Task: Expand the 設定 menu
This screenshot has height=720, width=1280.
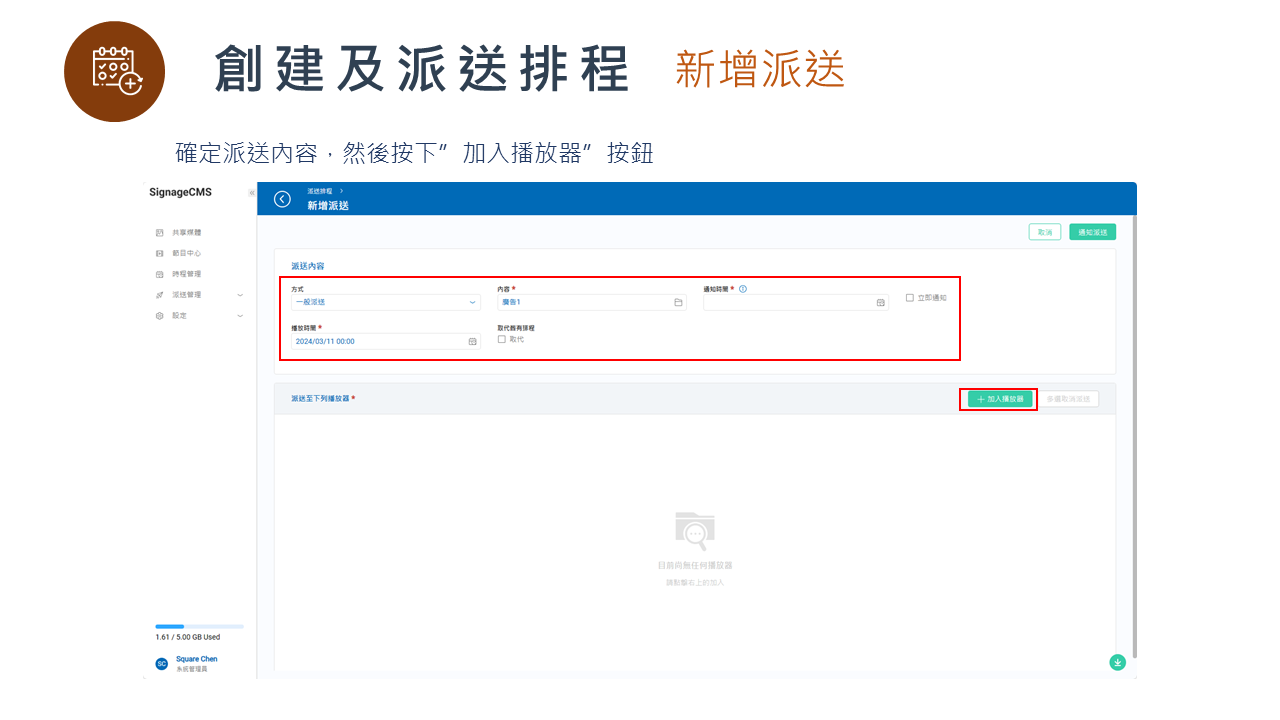Action: [178, 314]
